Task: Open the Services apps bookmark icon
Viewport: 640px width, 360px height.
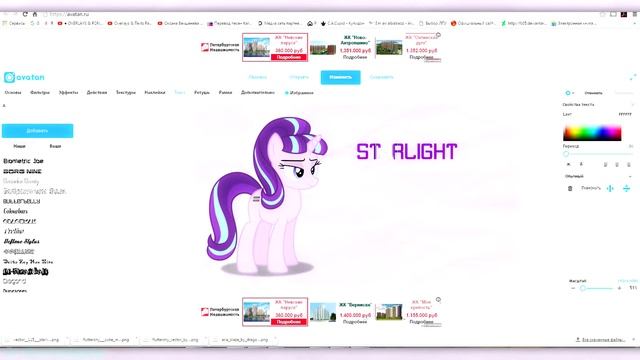Action: 5,24
